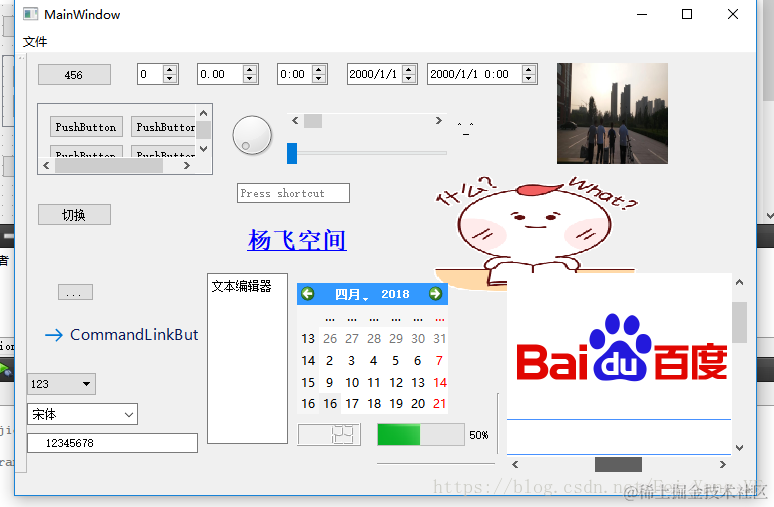Step up the 0:00 time editor
The image size is (774, 507).
[319, 70]
